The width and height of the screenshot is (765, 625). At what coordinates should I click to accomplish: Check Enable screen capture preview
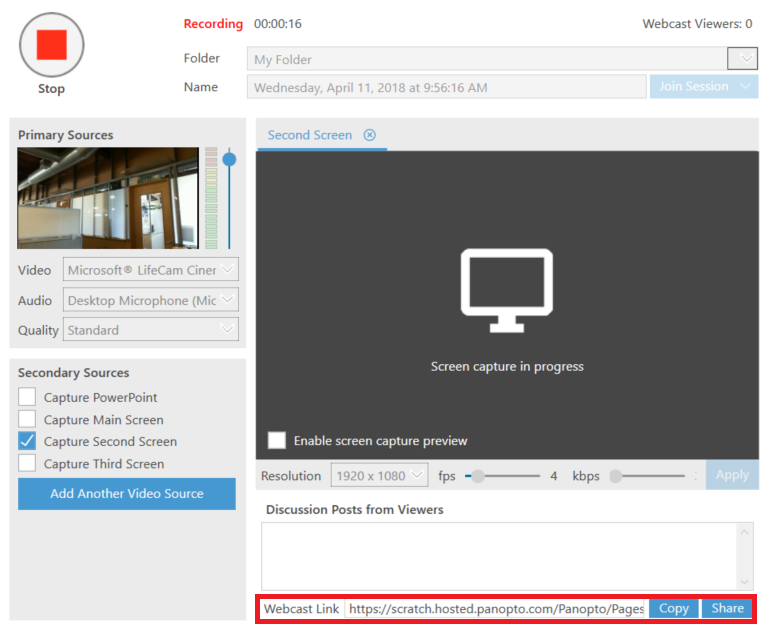276,440
